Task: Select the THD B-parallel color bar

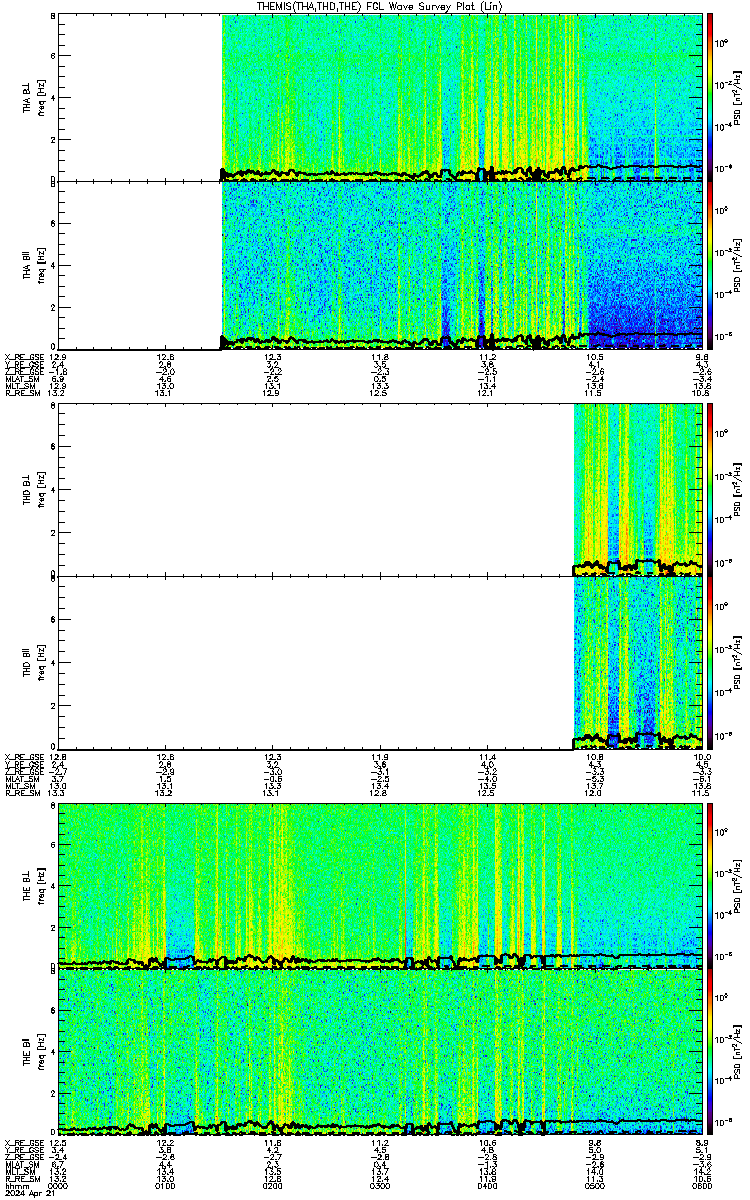Action: coord(710,662)
